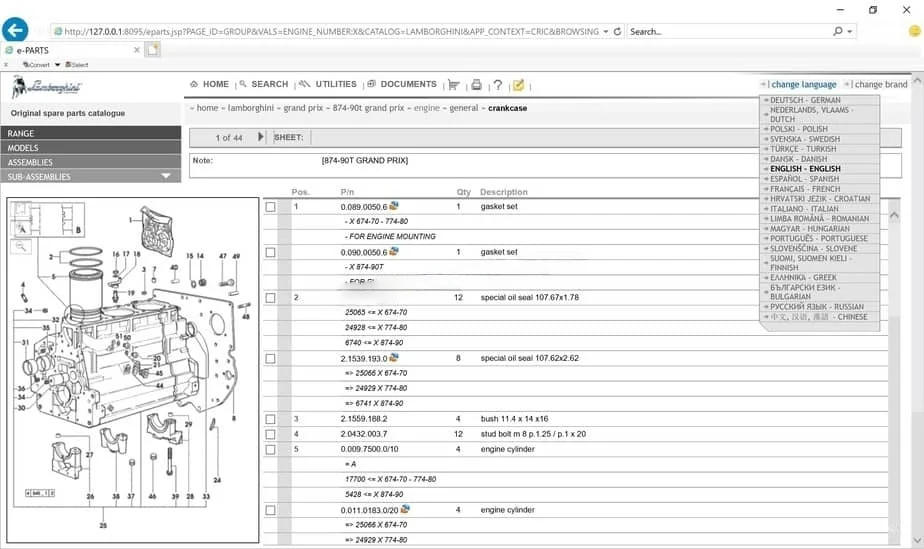Click the Select toolbar button
The height and width of the screenshot is (549, 924).
tap(77, 65)
